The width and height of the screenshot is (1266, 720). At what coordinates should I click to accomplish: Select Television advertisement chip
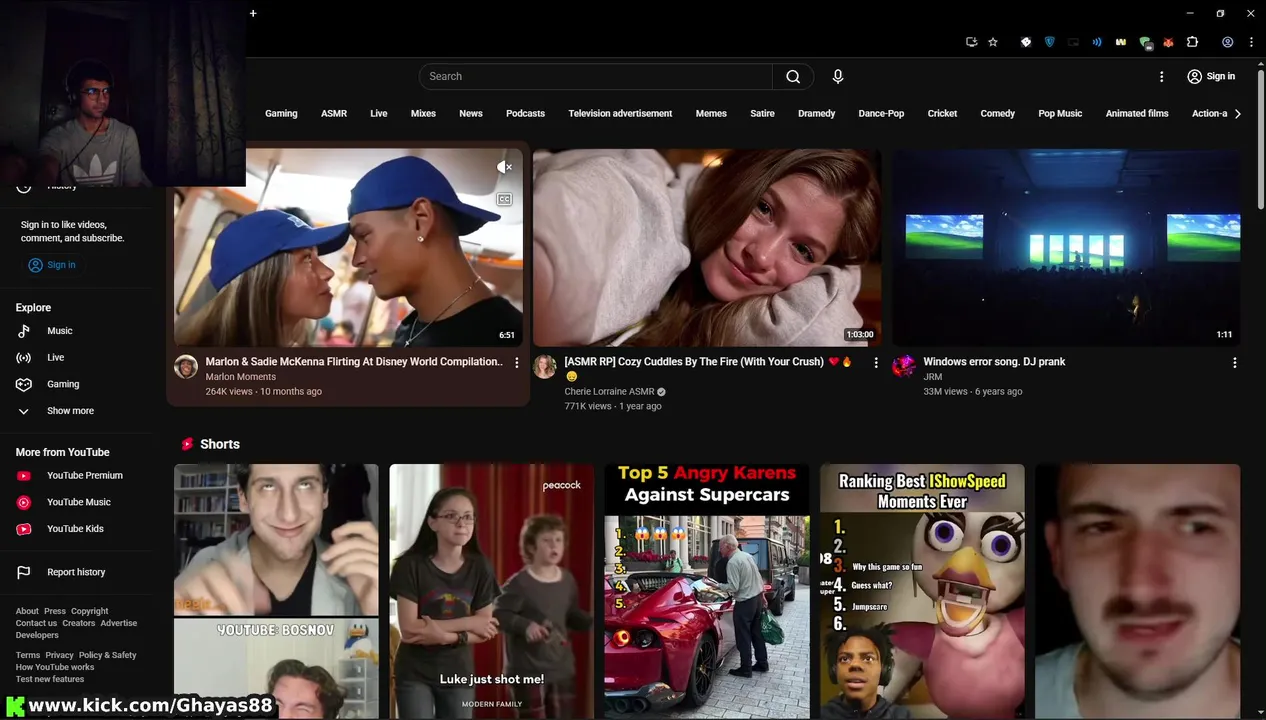[620, 114]
